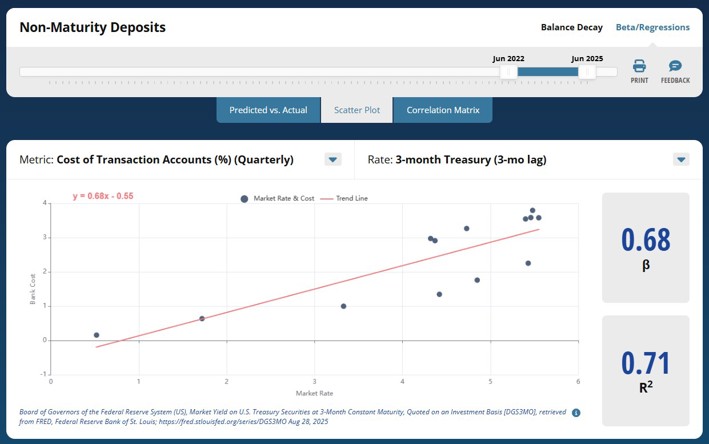The height and width of the screenshot is (444, 709).
Task: Open Cost of Transaction Accounts metric selector
Action: coord(175,160)
